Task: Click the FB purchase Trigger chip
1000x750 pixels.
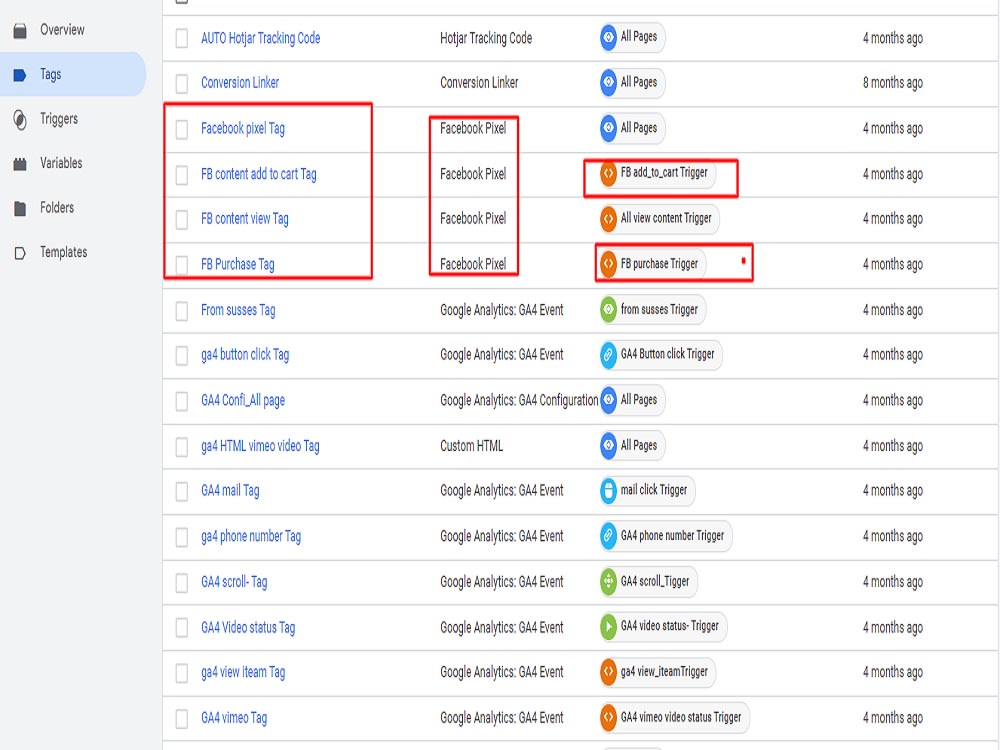Action: (655, 264)
